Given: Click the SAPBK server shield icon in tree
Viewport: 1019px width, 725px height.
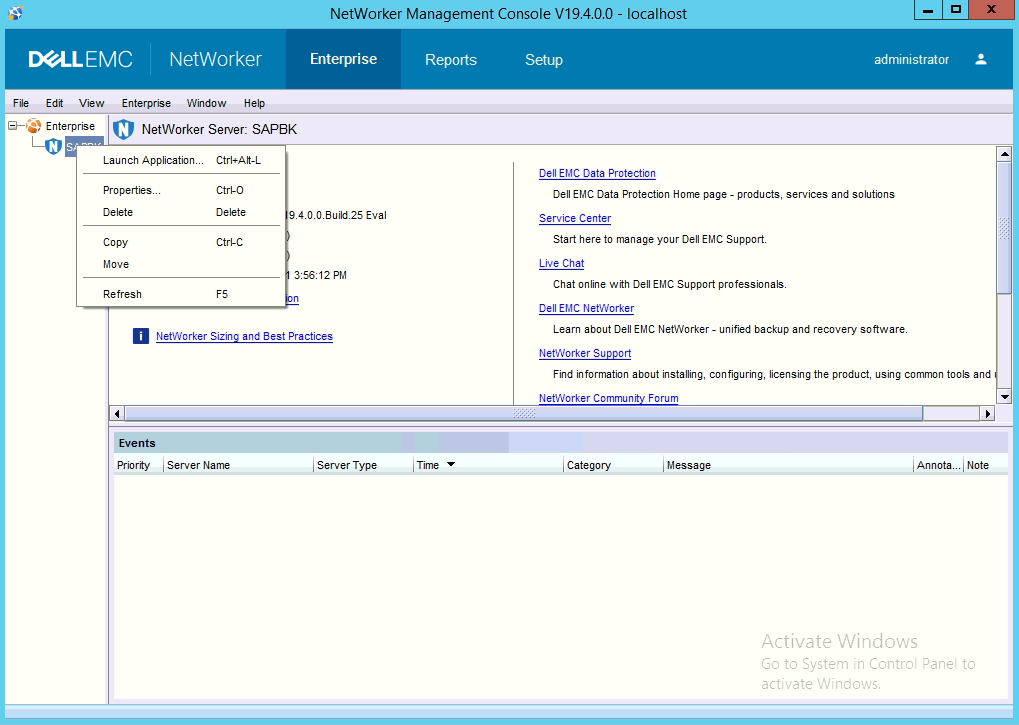Looking at the screenshot, I should (x=54, y=147).
